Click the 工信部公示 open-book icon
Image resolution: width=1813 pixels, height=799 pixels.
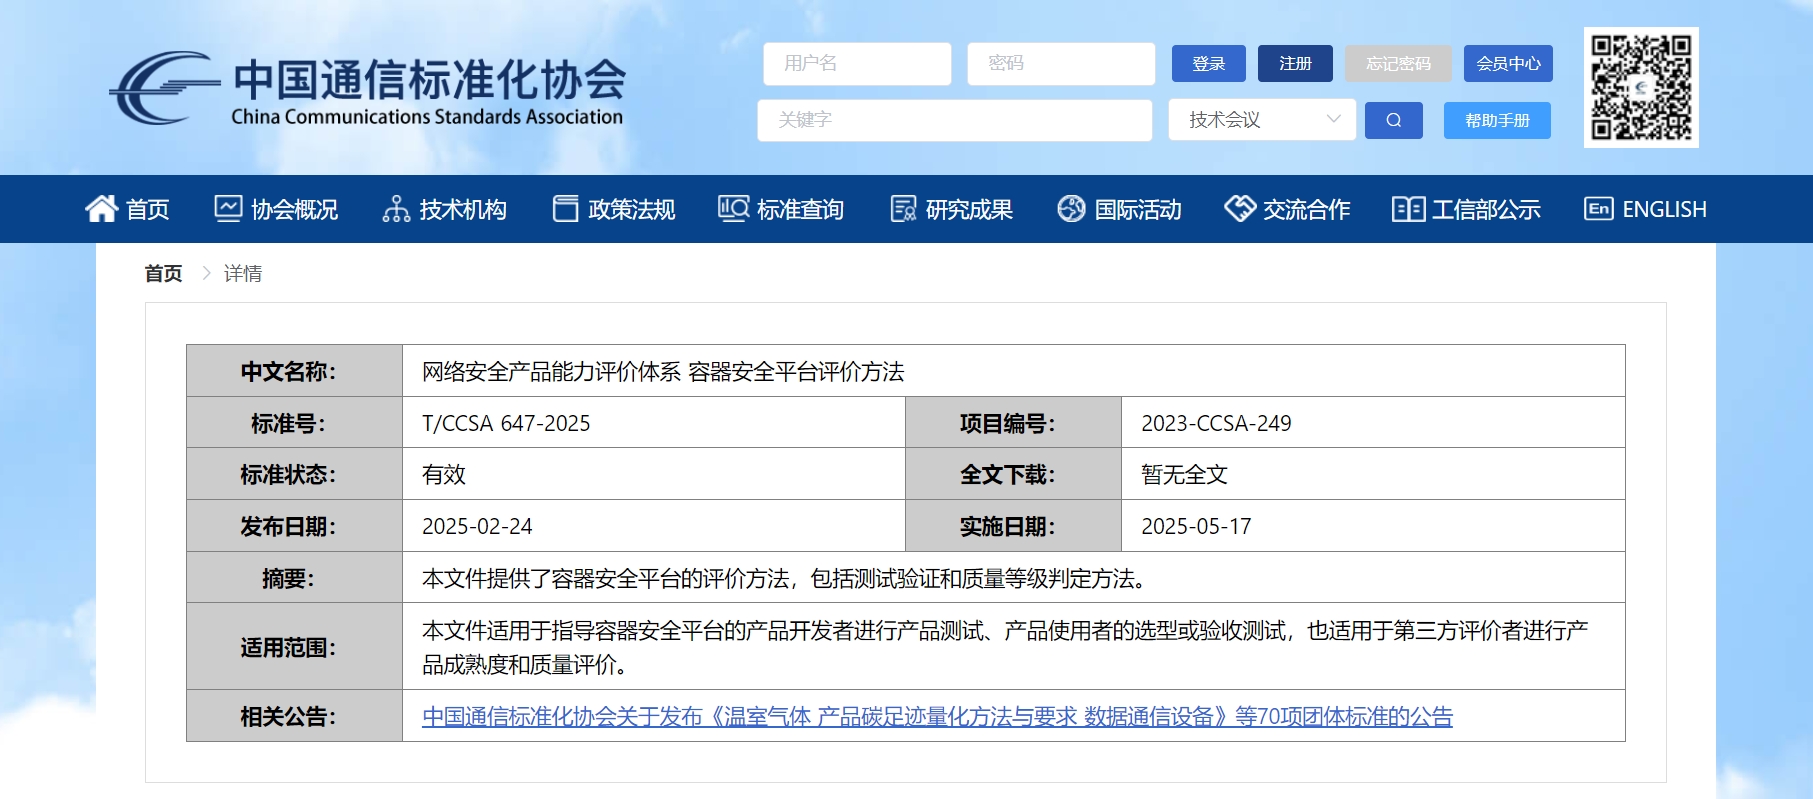tap(1408, 208)
